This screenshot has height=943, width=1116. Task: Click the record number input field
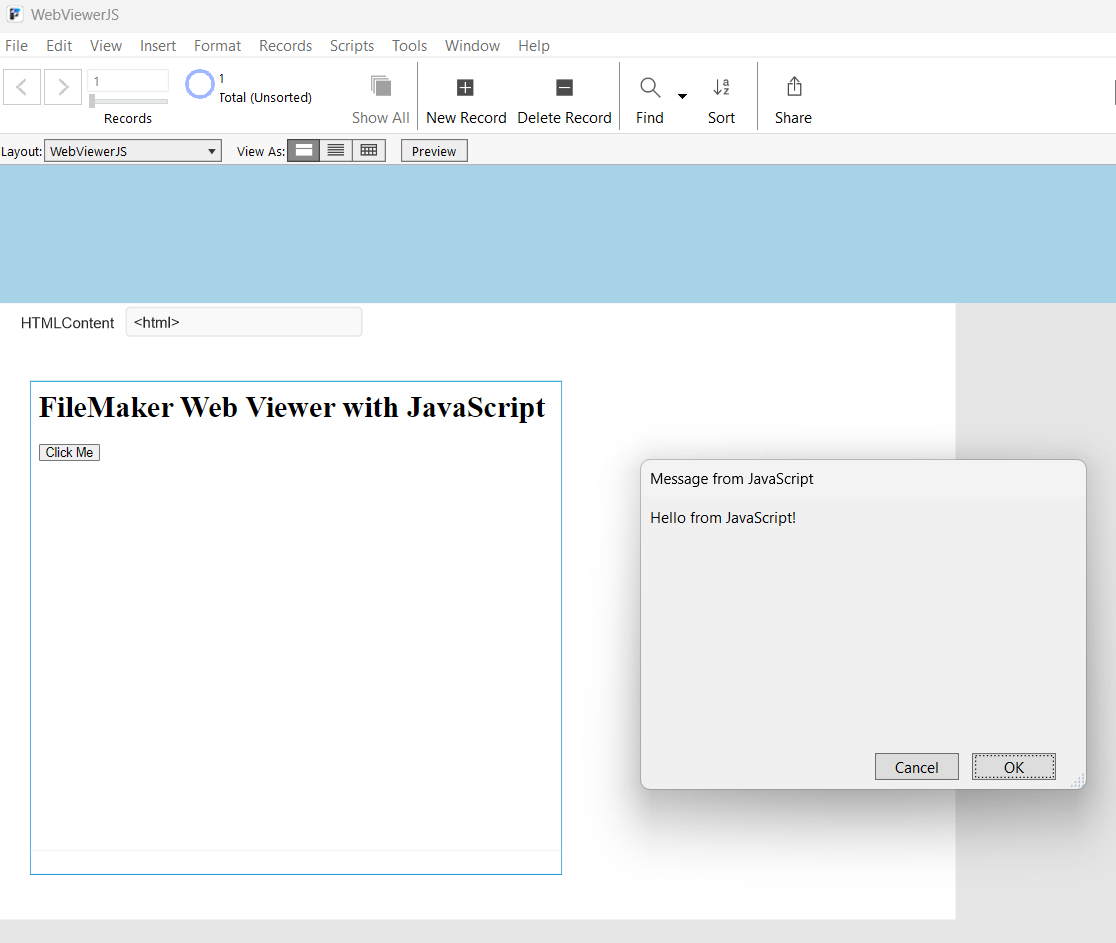coord(128,81)
